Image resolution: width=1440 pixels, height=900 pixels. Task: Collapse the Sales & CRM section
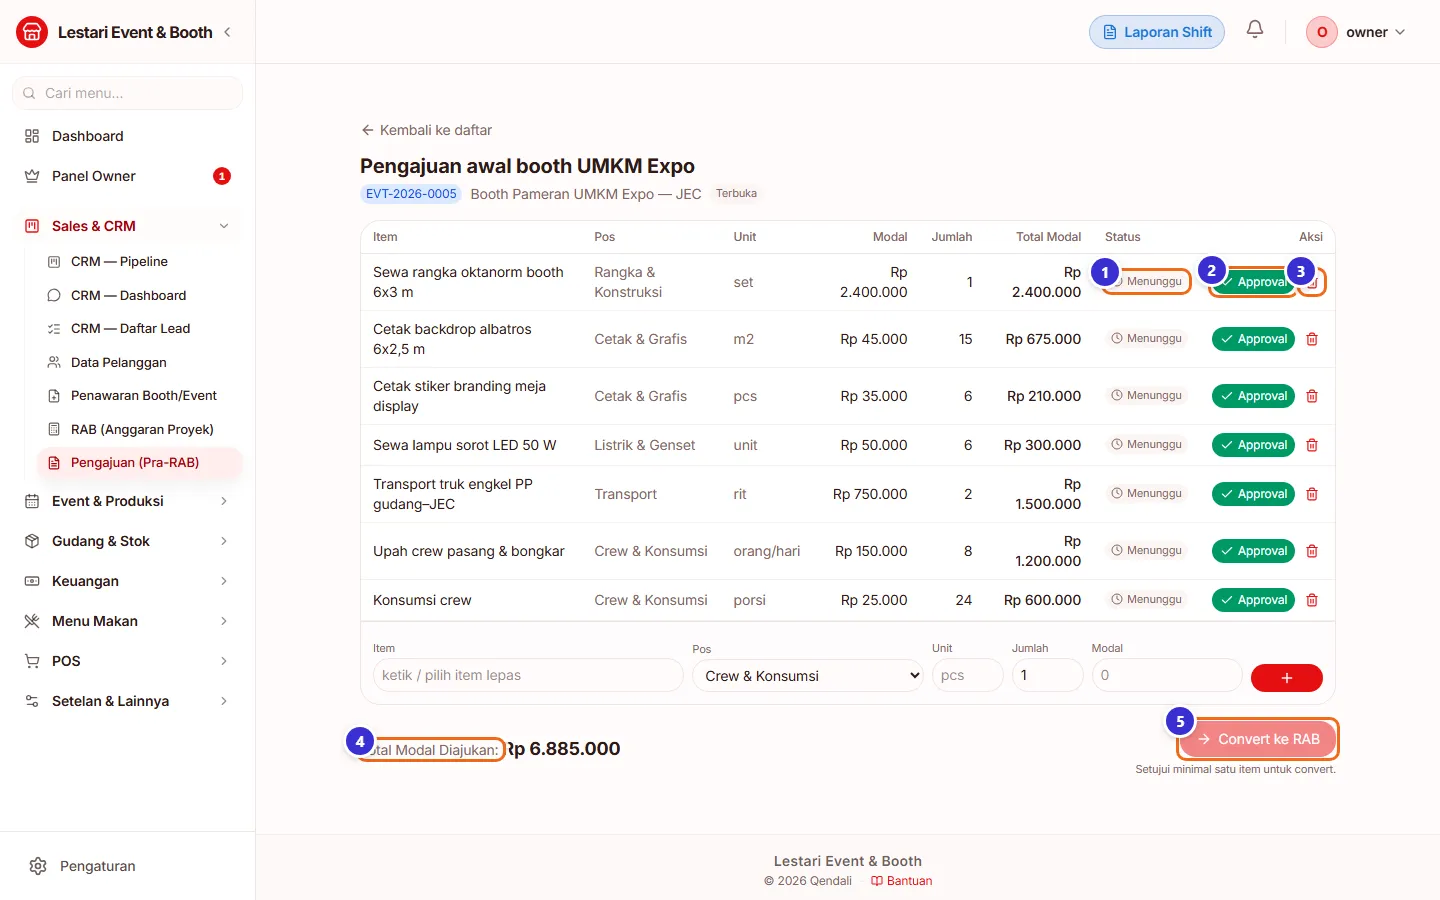(x=127, y=226)
